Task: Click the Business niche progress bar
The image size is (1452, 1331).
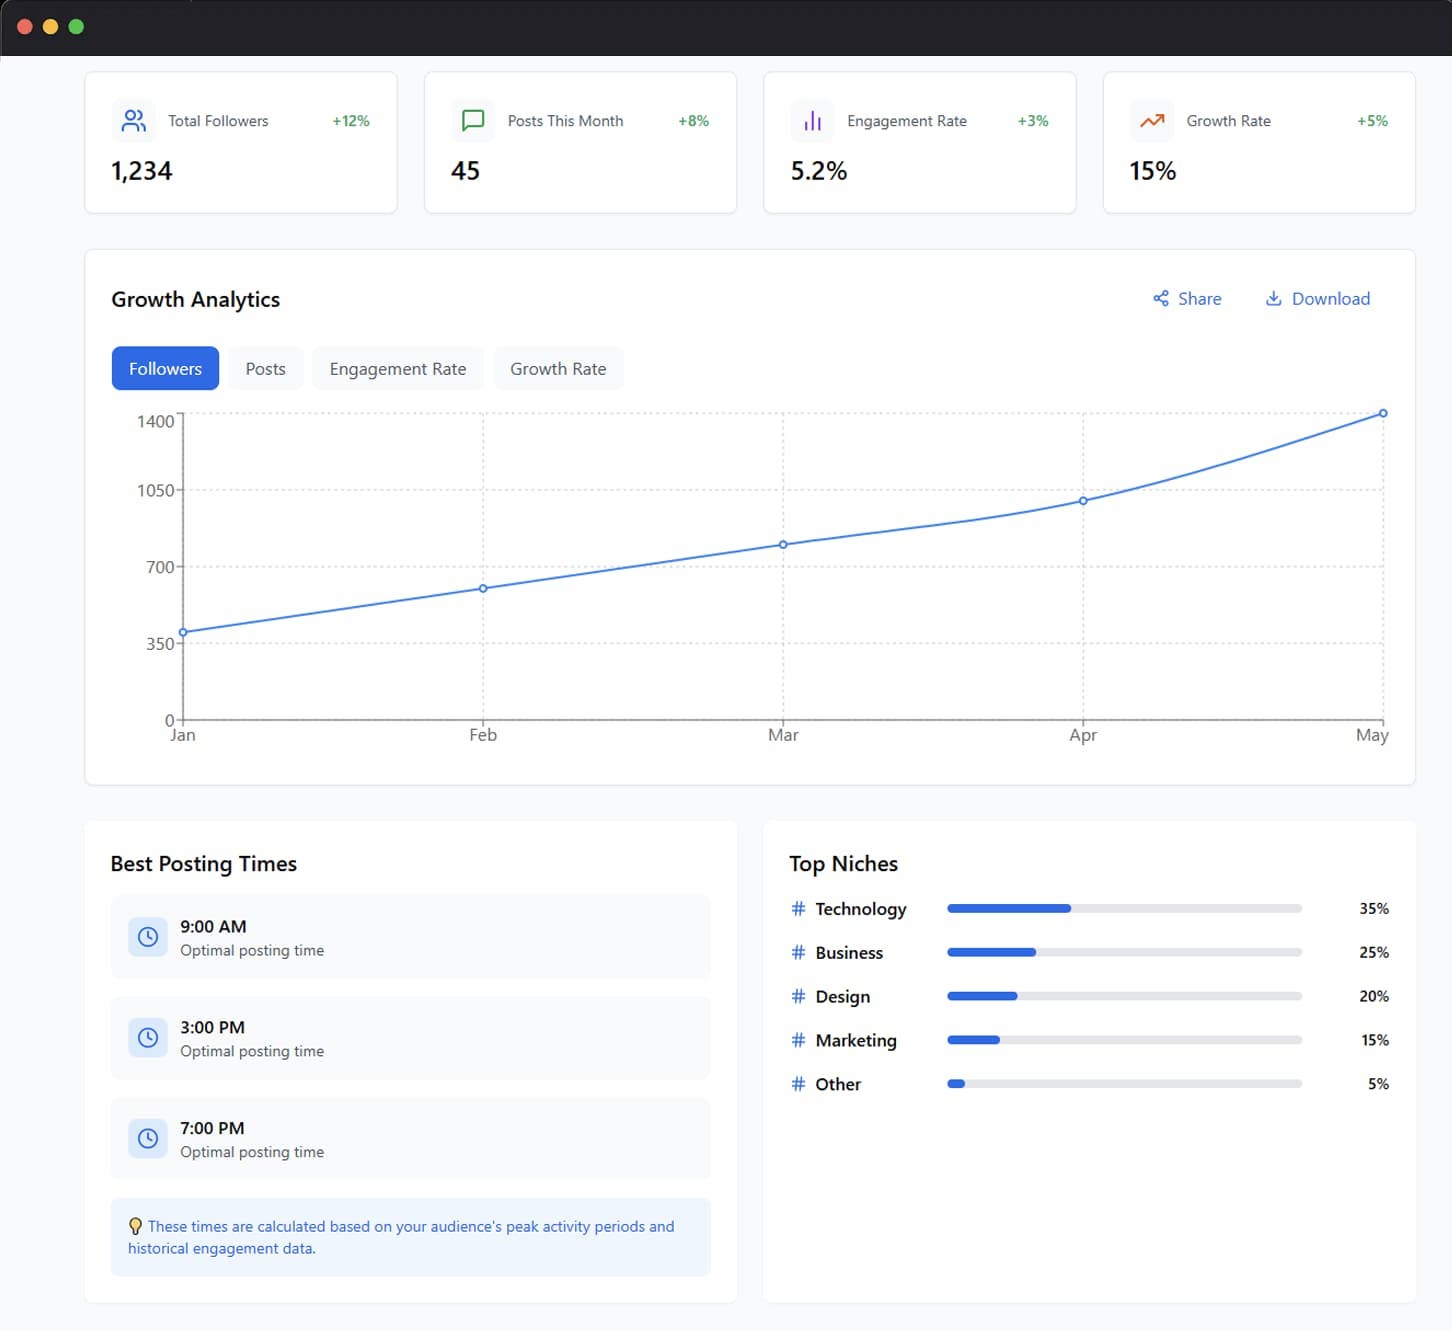Action: pos(1123,952)
